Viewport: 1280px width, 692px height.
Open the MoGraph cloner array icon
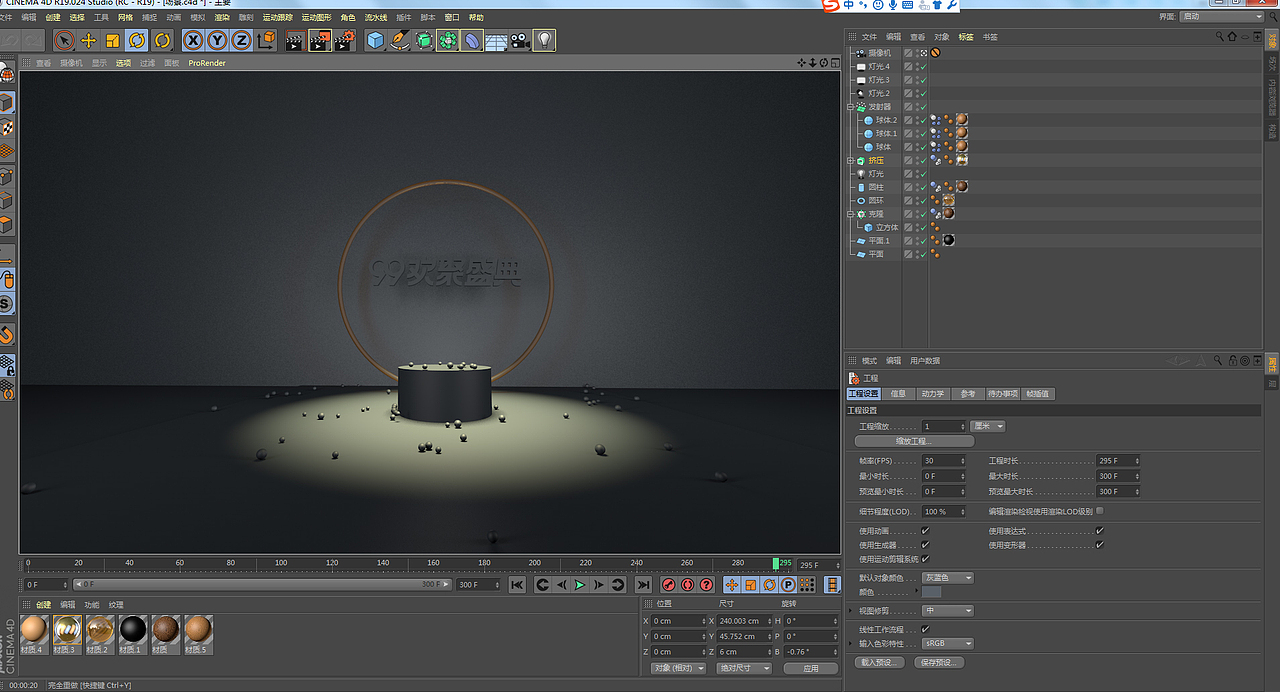pos(448,40)
